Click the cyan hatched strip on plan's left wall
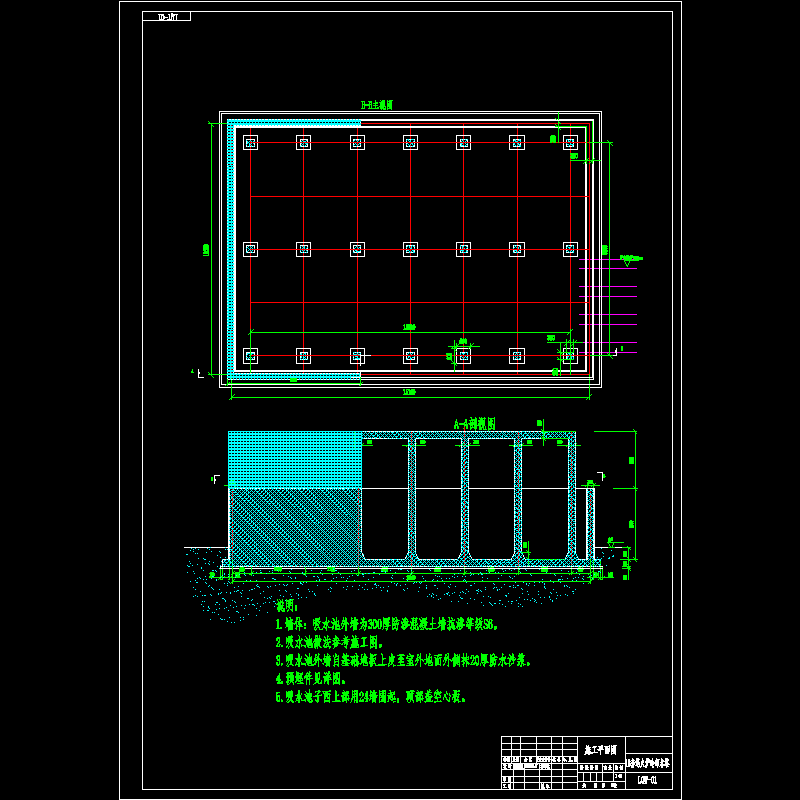The image size is (800, 800). 231,250
